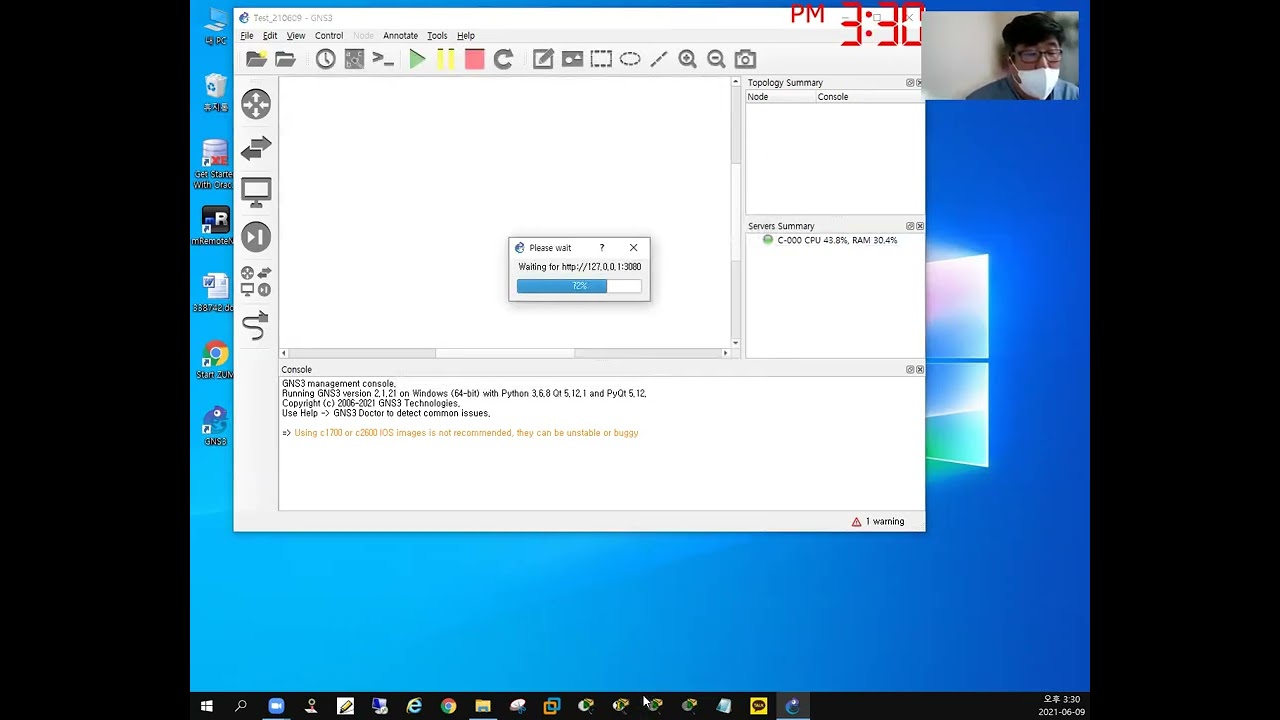
Task: Open File Explorer from the taskbar
Action: pyautogui.click(x=483, y=706)
